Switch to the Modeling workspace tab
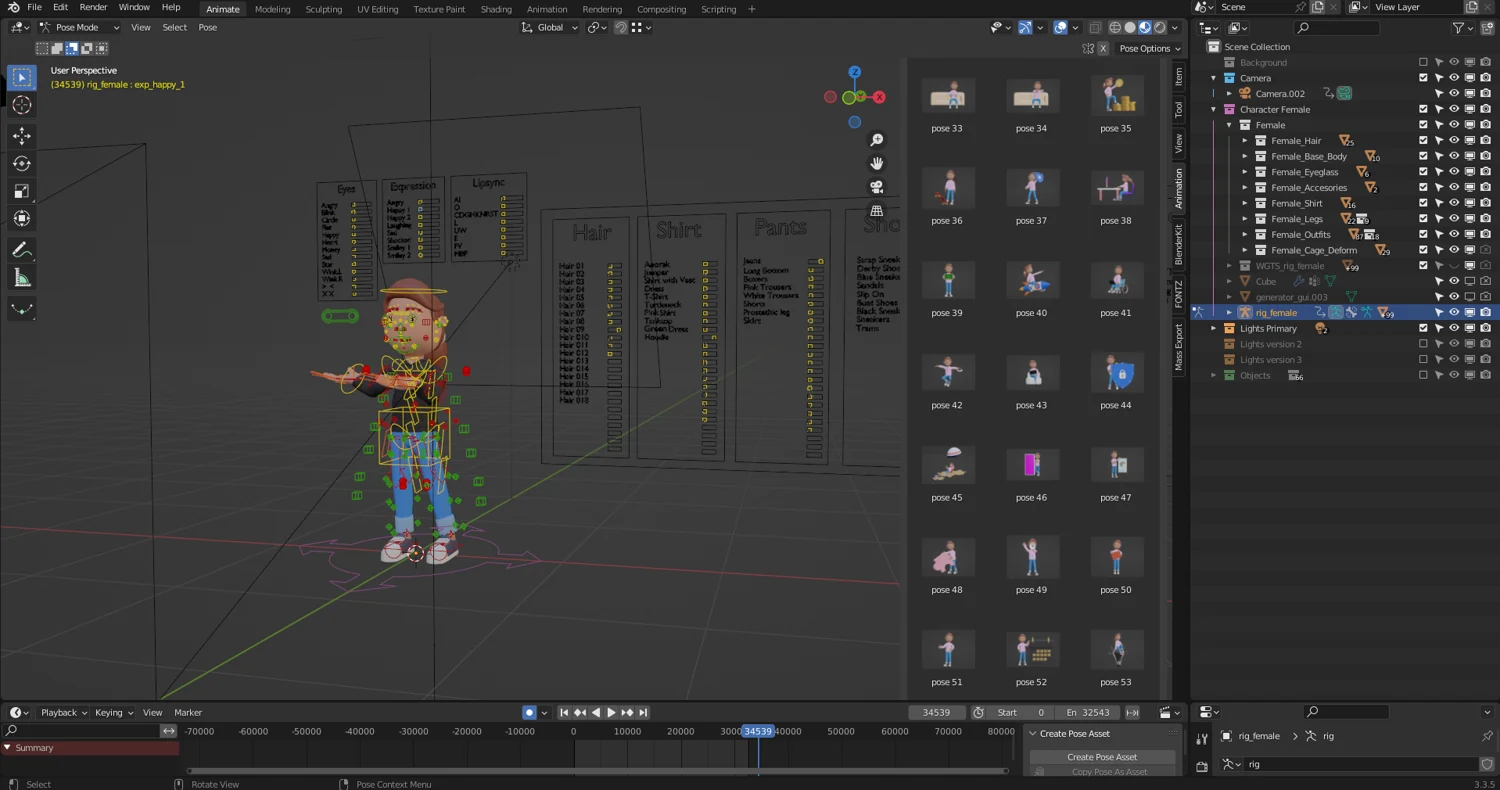 click(x=272, y=9)
